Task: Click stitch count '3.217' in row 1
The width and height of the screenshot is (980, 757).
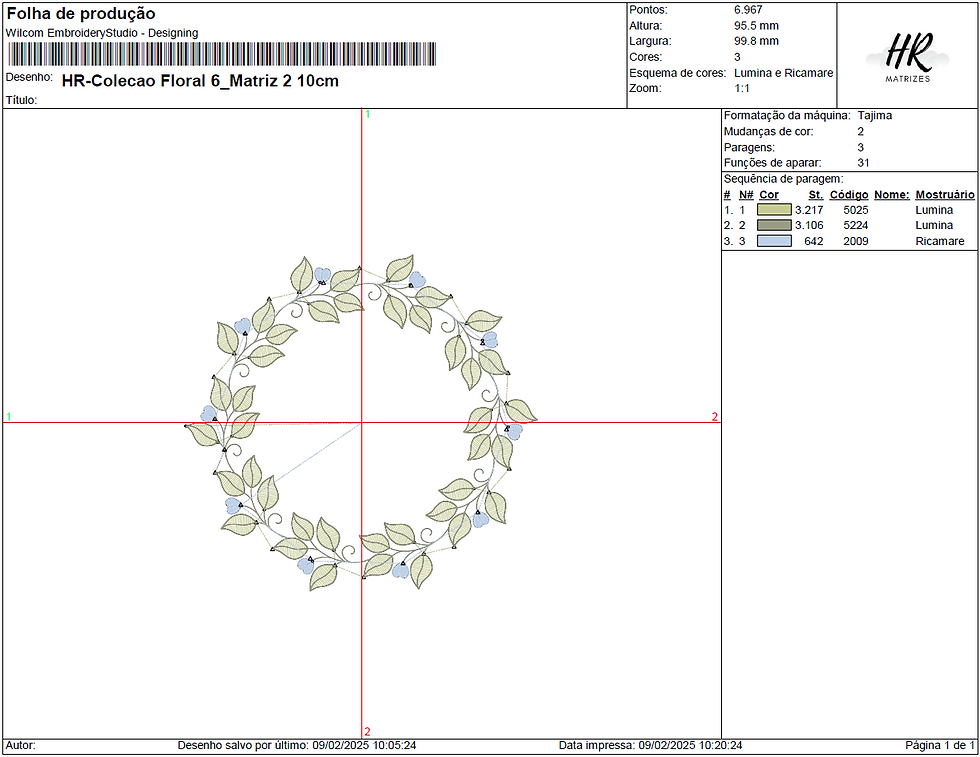Action: coord(809,210)
